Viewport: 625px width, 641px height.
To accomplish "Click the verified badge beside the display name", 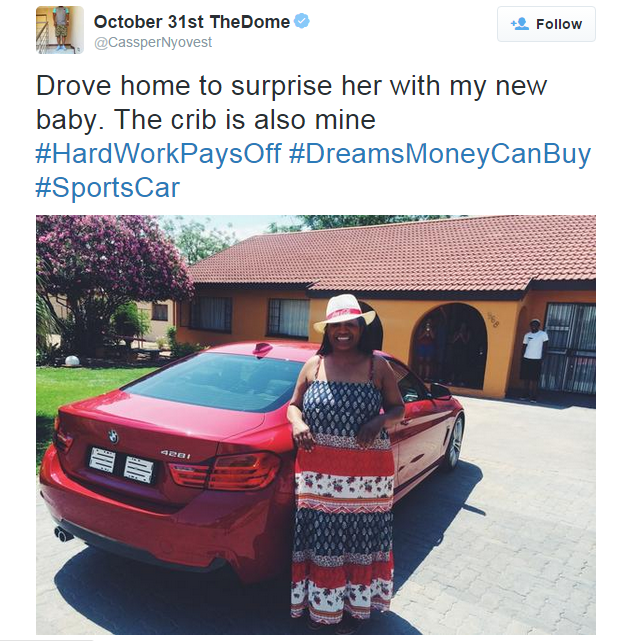I will (x=302, y=22).
